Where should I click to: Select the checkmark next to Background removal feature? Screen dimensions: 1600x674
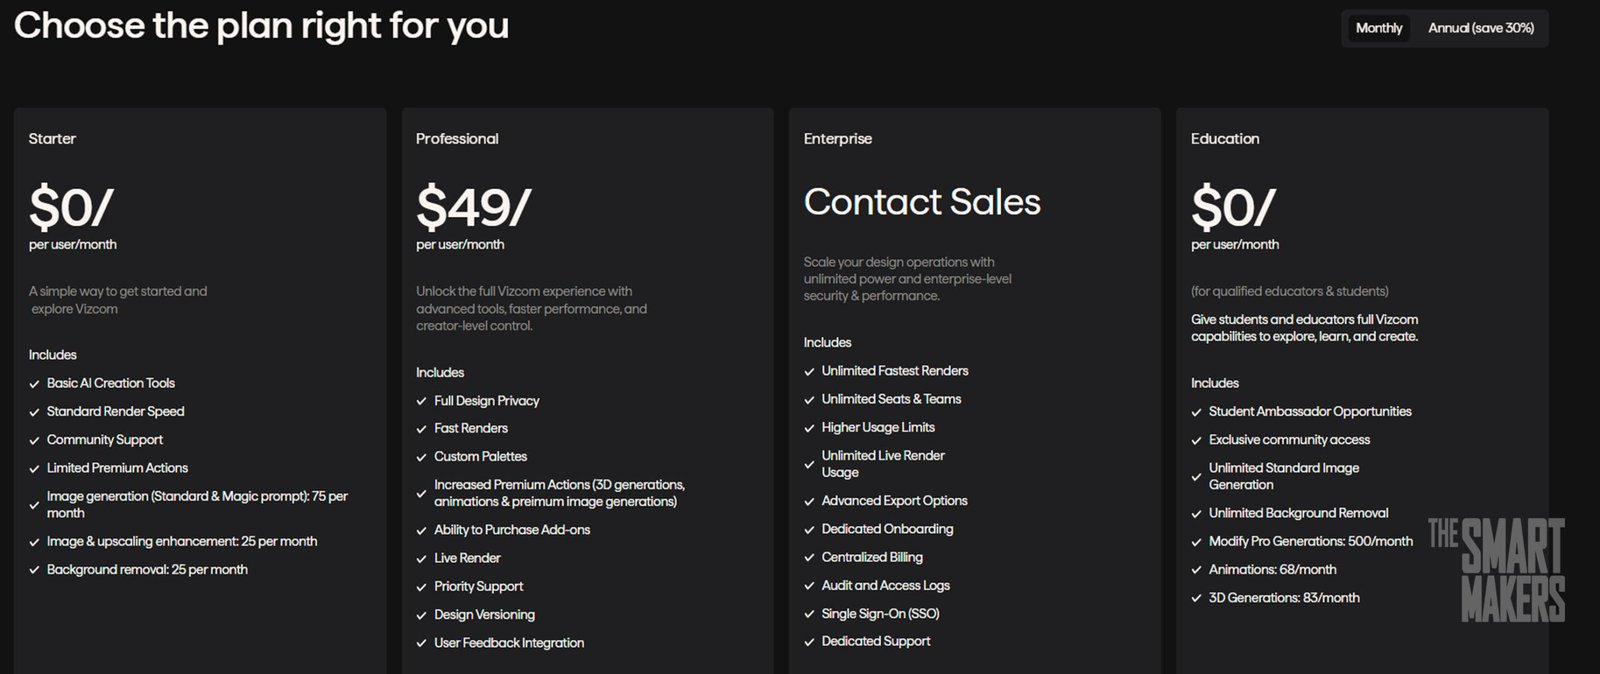pyautogui.click(x=33, y=569)
